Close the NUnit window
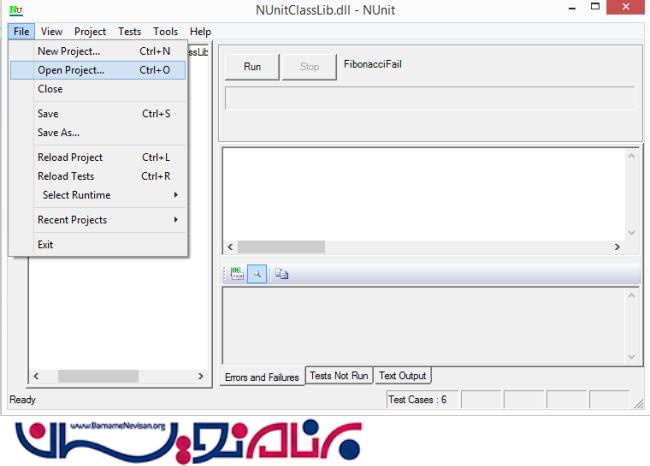The height and width of the screenshot is (466, 650). tap(626, 7)
